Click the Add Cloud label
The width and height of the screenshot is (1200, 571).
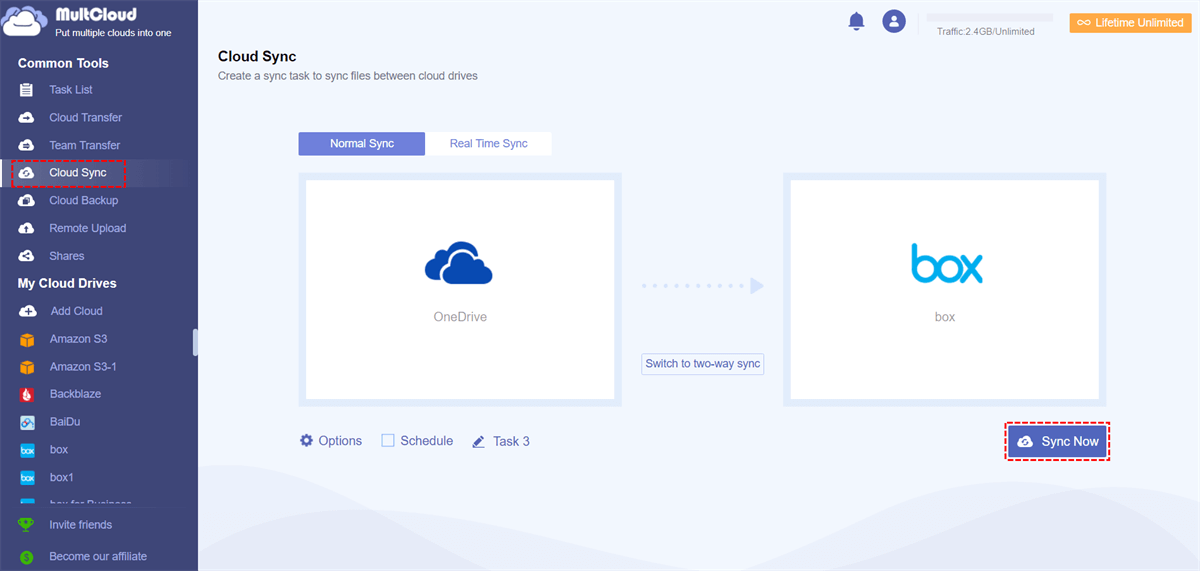(77, 311)
